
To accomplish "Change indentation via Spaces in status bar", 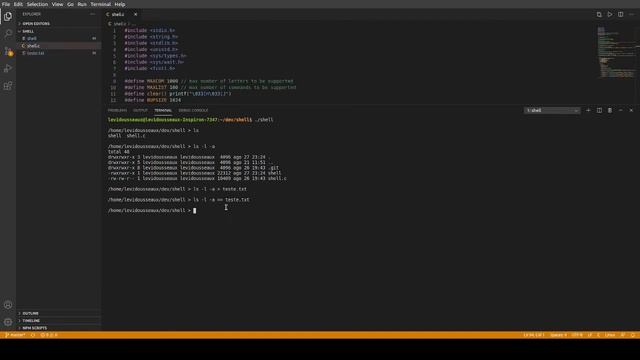I will click(558, 335).
